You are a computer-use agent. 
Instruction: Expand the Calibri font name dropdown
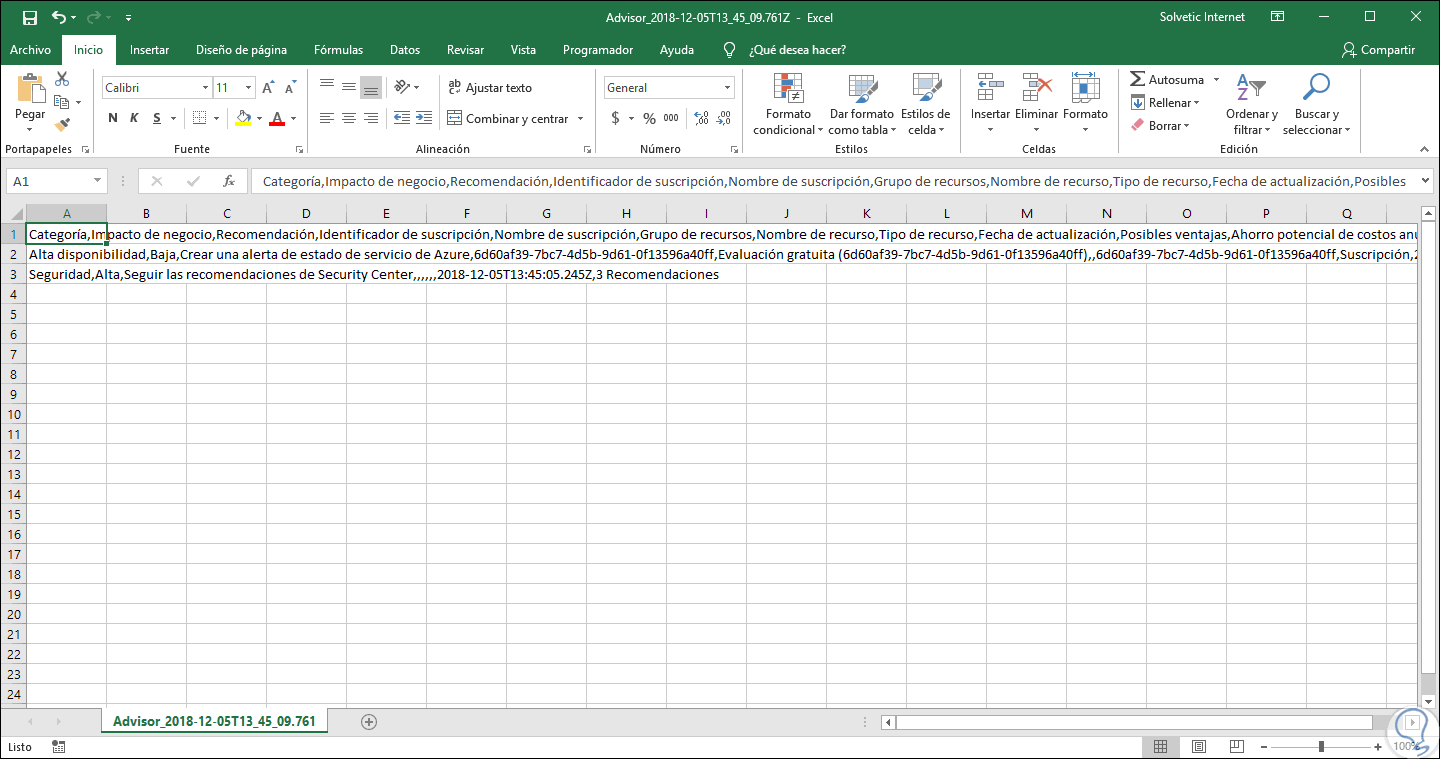pos(205,88)
